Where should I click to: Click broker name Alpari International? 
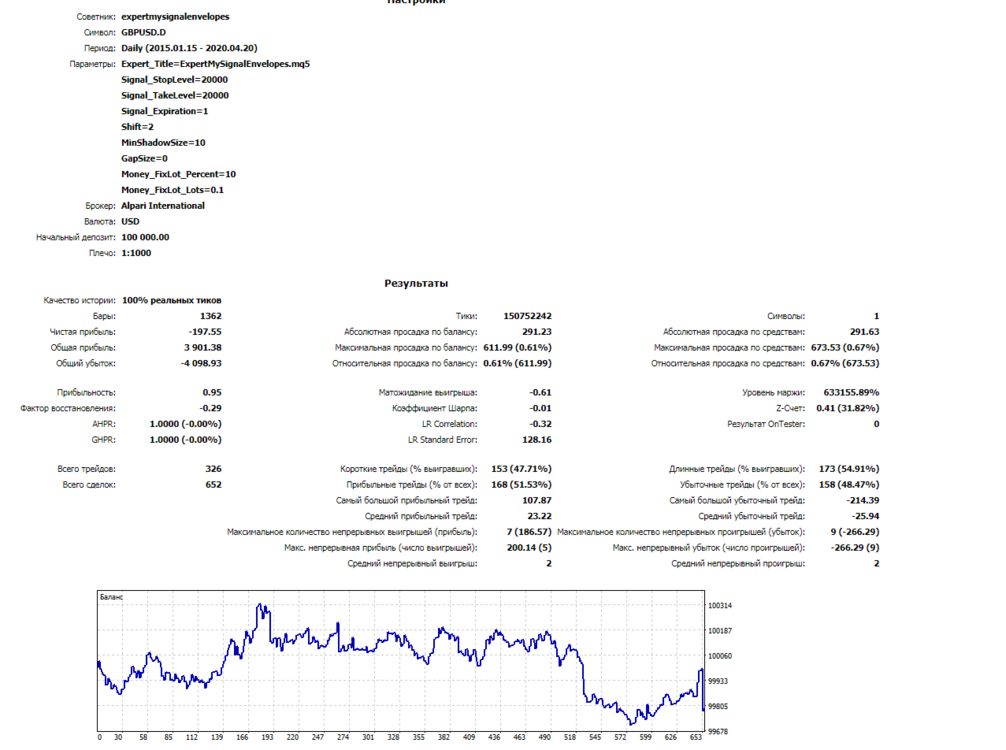tap(163, 205)
